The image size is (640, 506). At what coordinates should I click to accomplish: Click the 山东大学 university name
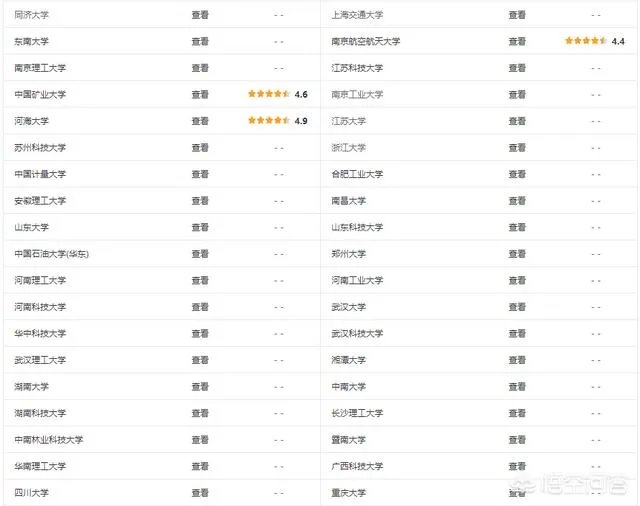tap(32, 227)
